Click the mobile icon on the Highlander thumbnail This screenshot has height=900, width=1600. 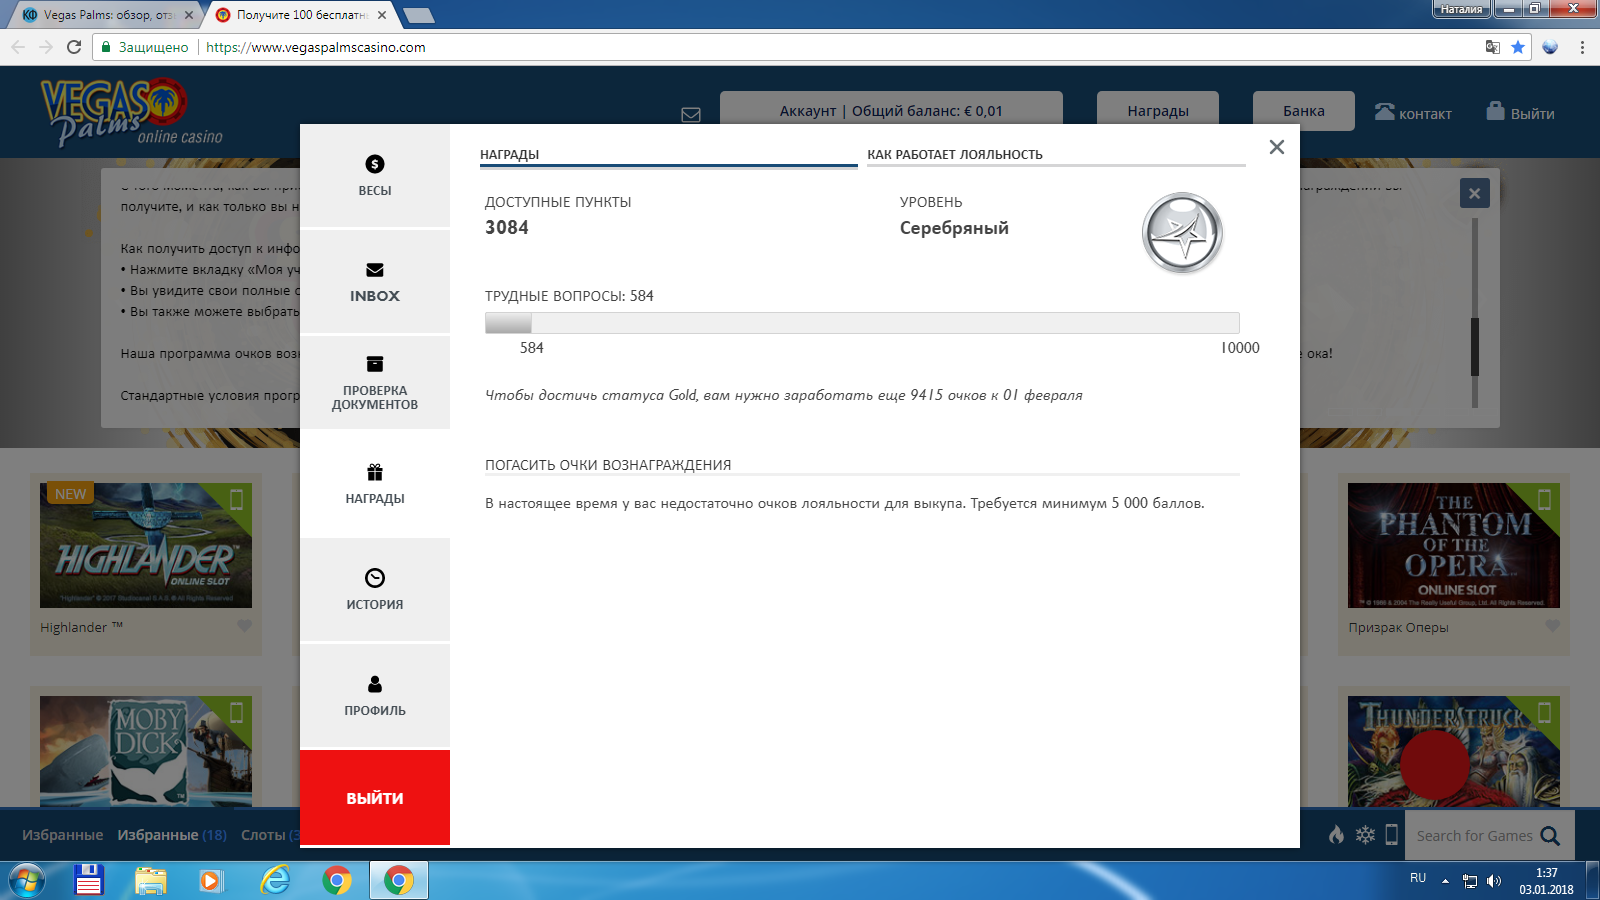[x=237, y=499]
